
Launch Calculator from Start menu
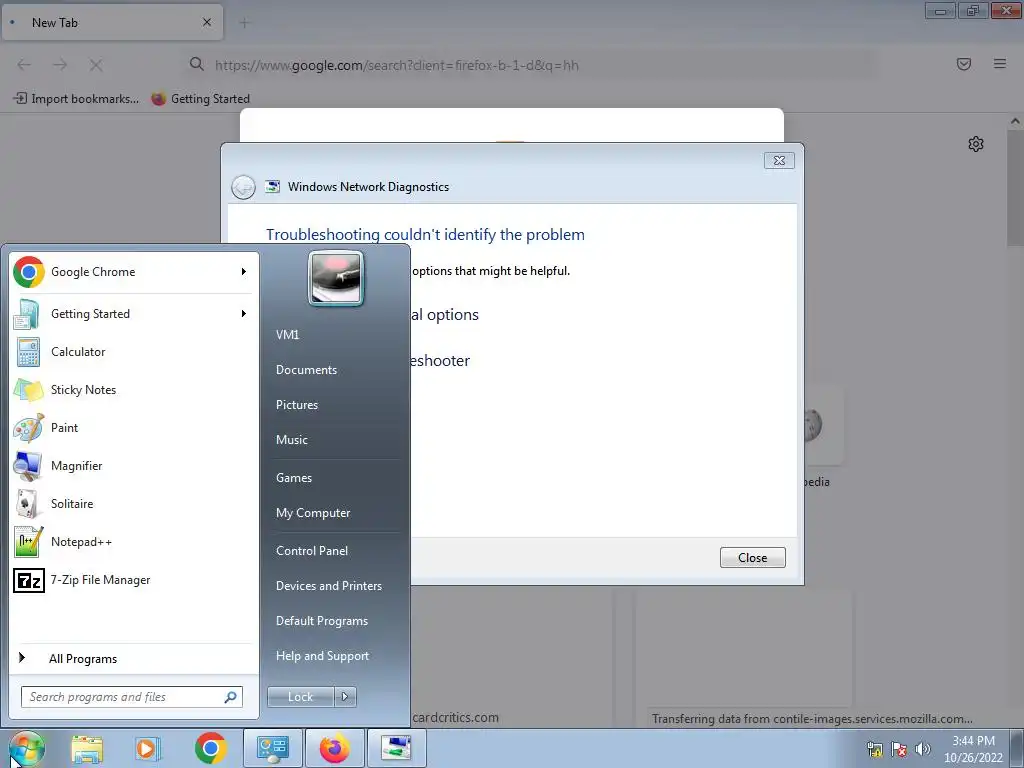(x=134, y=352)
